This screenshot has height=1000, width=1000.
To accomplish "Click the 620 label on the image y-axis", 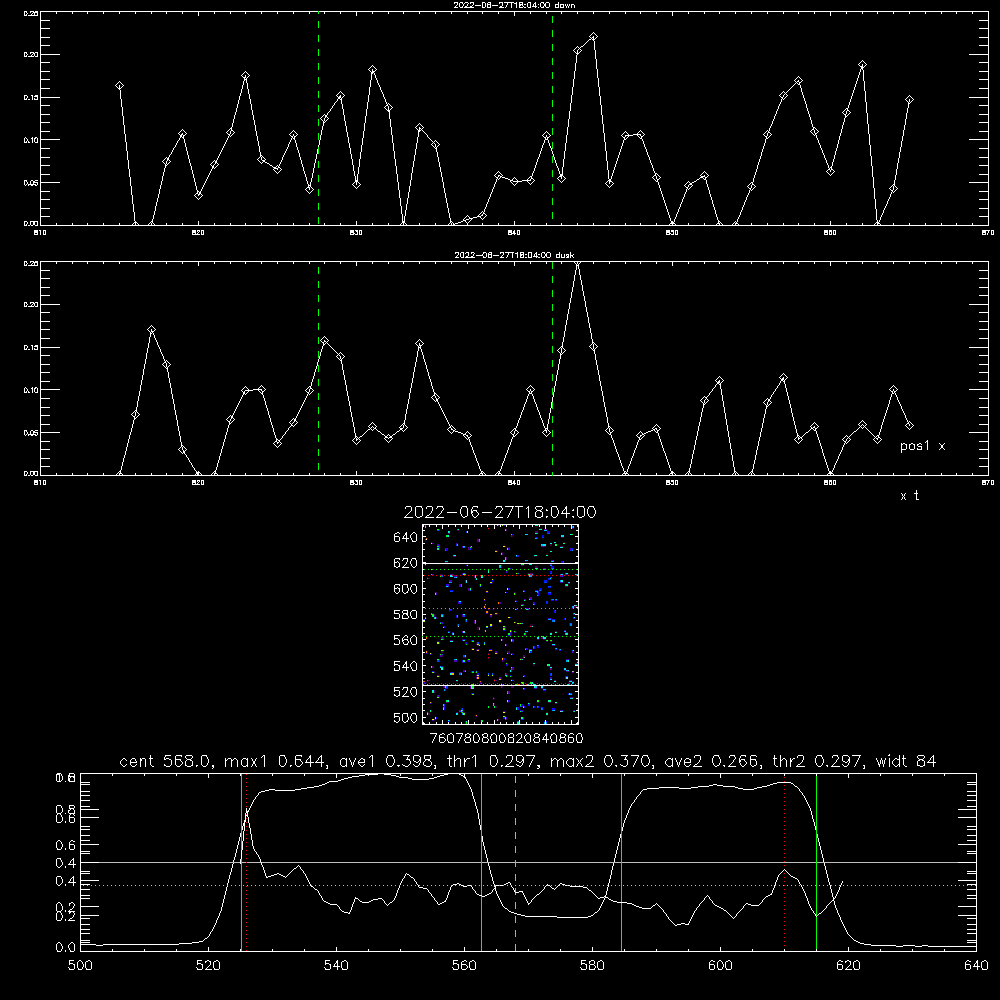I will 406,563.
